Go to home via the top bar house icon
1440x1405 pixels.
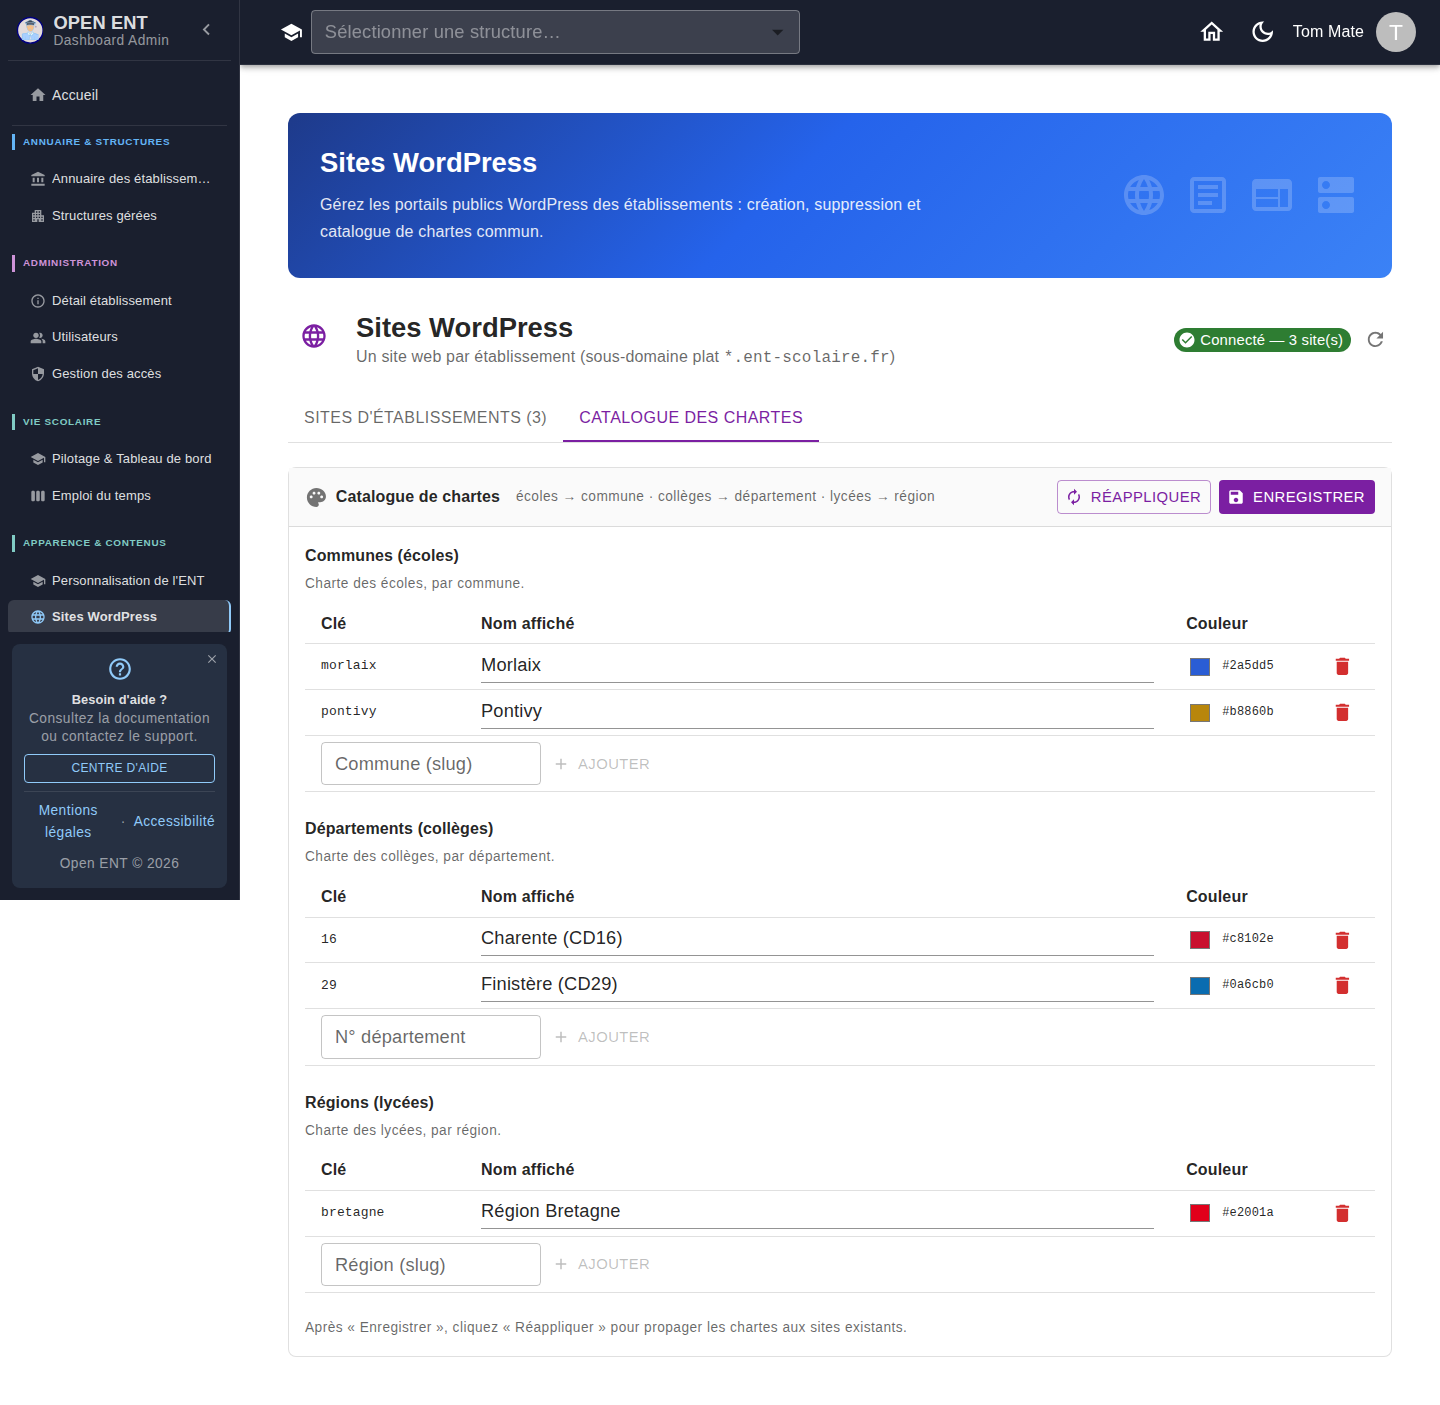coord(1212,32)
